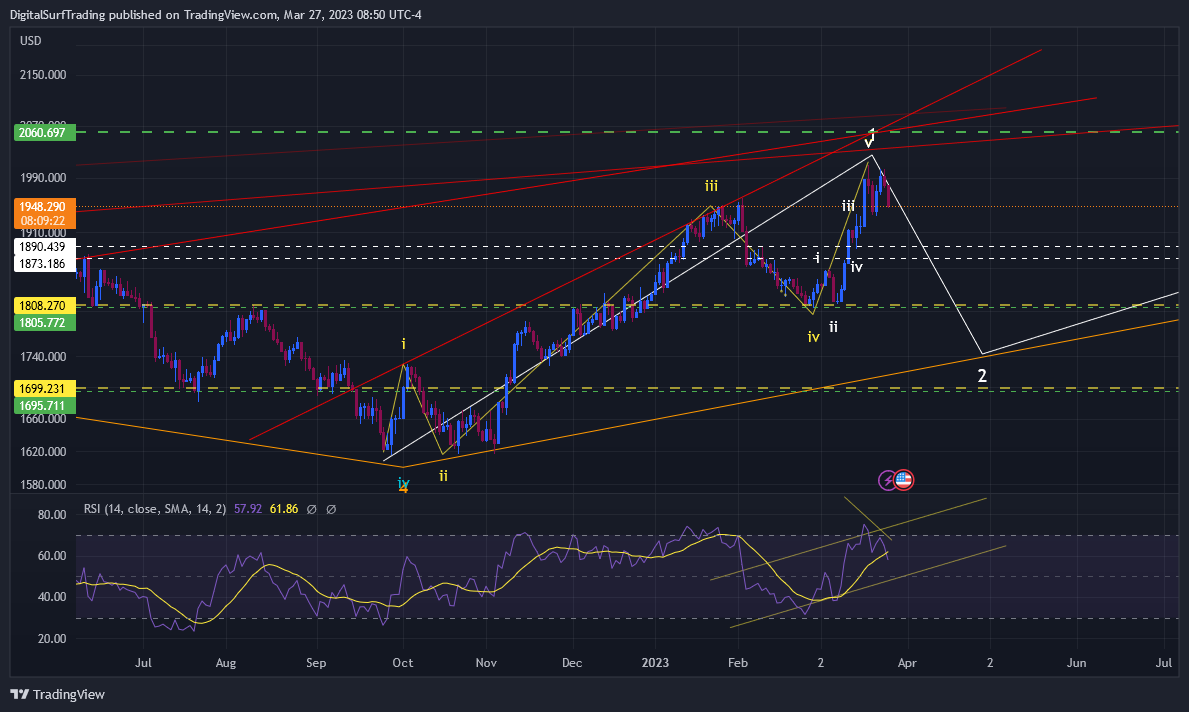Click the yellow wave iv label near March low
This screenshot has height=712, width=1189.
[814, 337]
